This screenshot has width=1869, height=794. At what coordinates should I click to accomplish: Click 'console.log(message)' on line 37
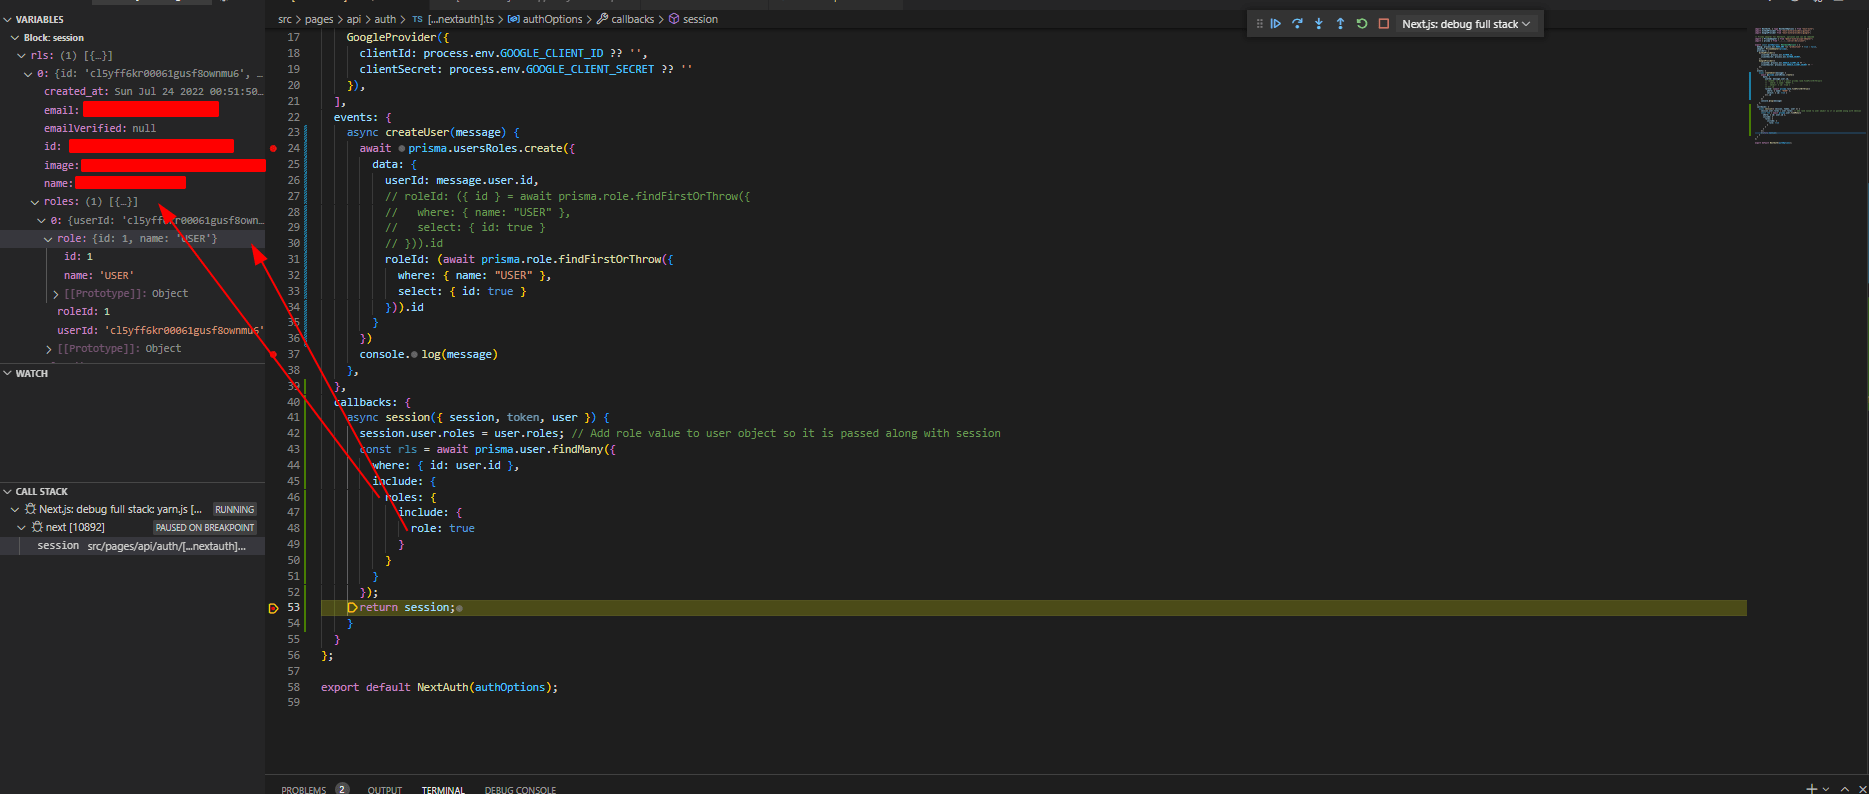[x=429, y=355]
